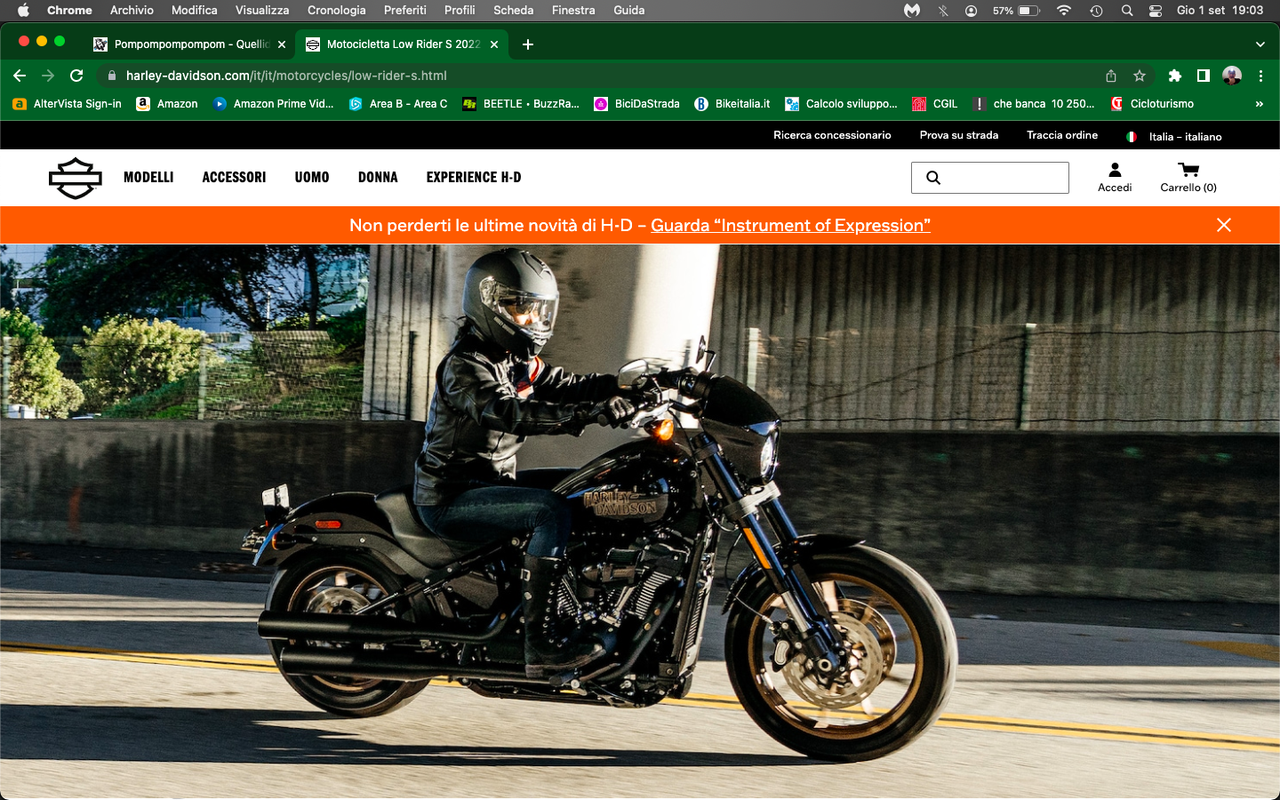Bookmark this page with the star icon
1280x800 pixels.
(1139, 75)
